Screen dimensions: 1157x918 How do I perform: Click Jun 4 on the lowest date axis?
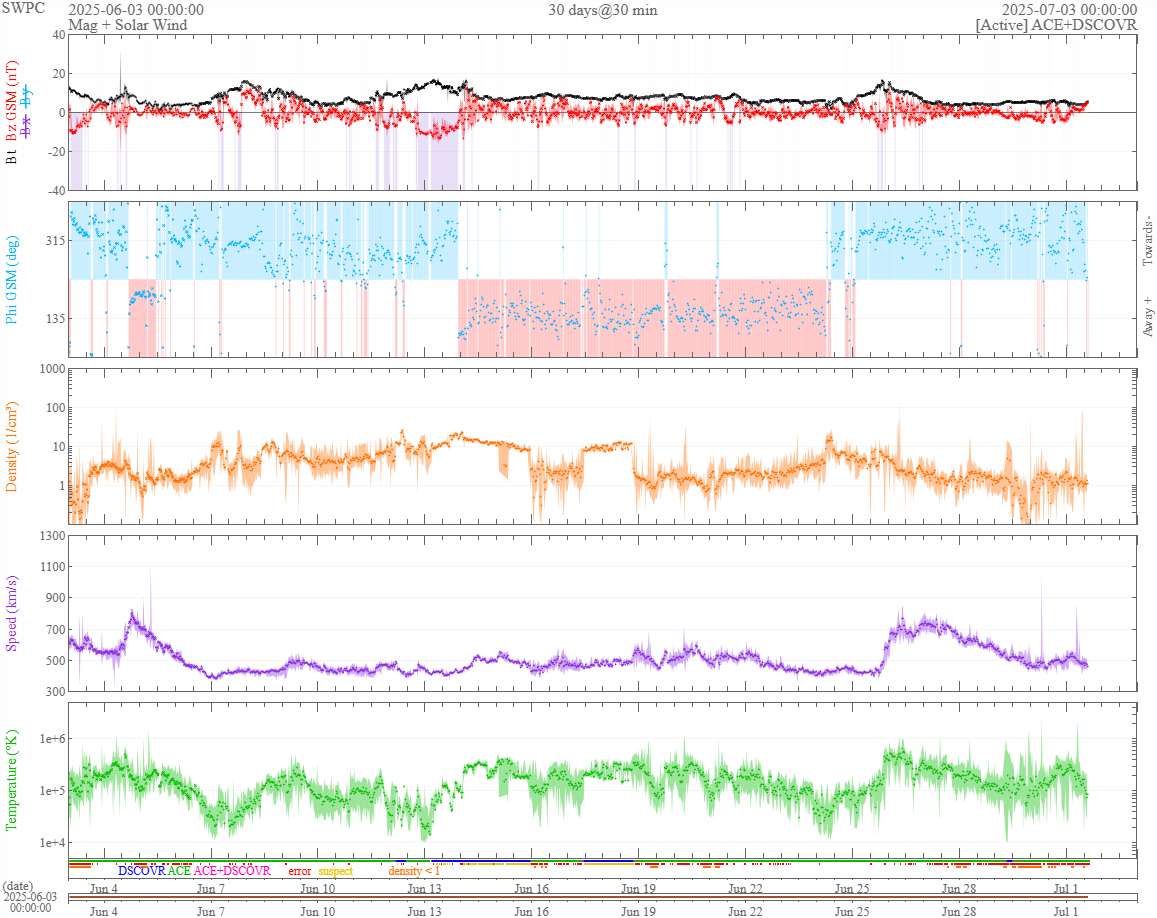click(103, 911)
